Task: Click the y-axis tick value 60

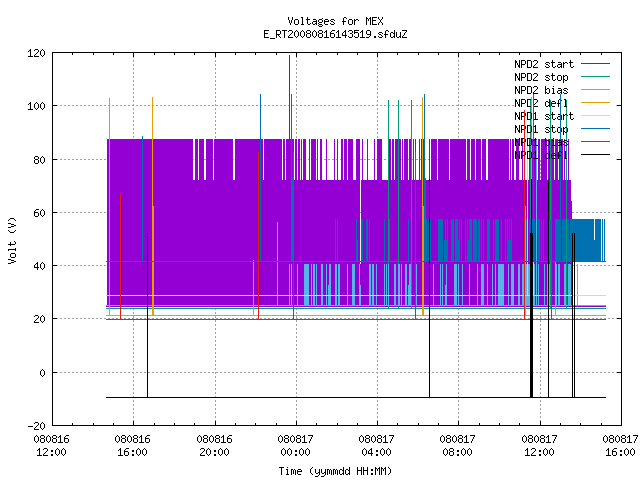Action: [x=39, y=213]
